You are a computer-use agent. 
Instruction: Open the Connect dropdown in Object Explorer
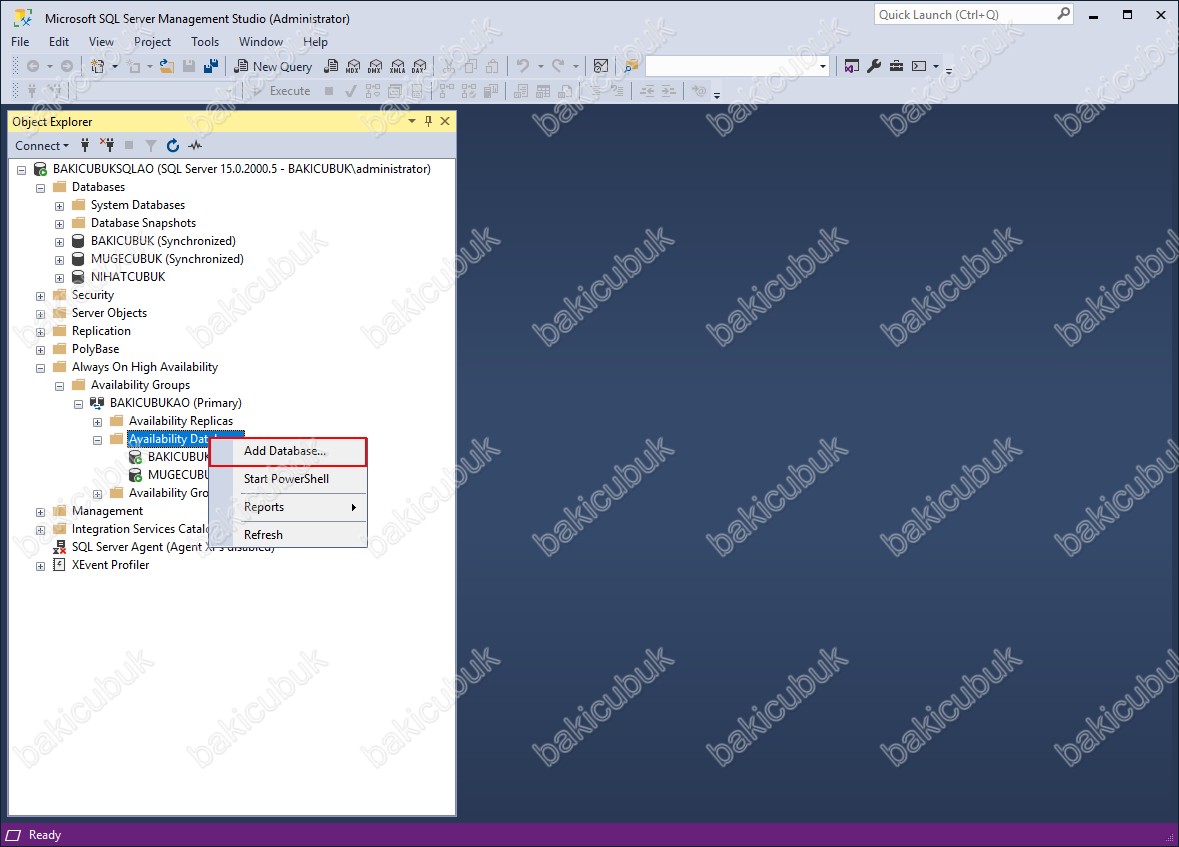click(42, 145)
